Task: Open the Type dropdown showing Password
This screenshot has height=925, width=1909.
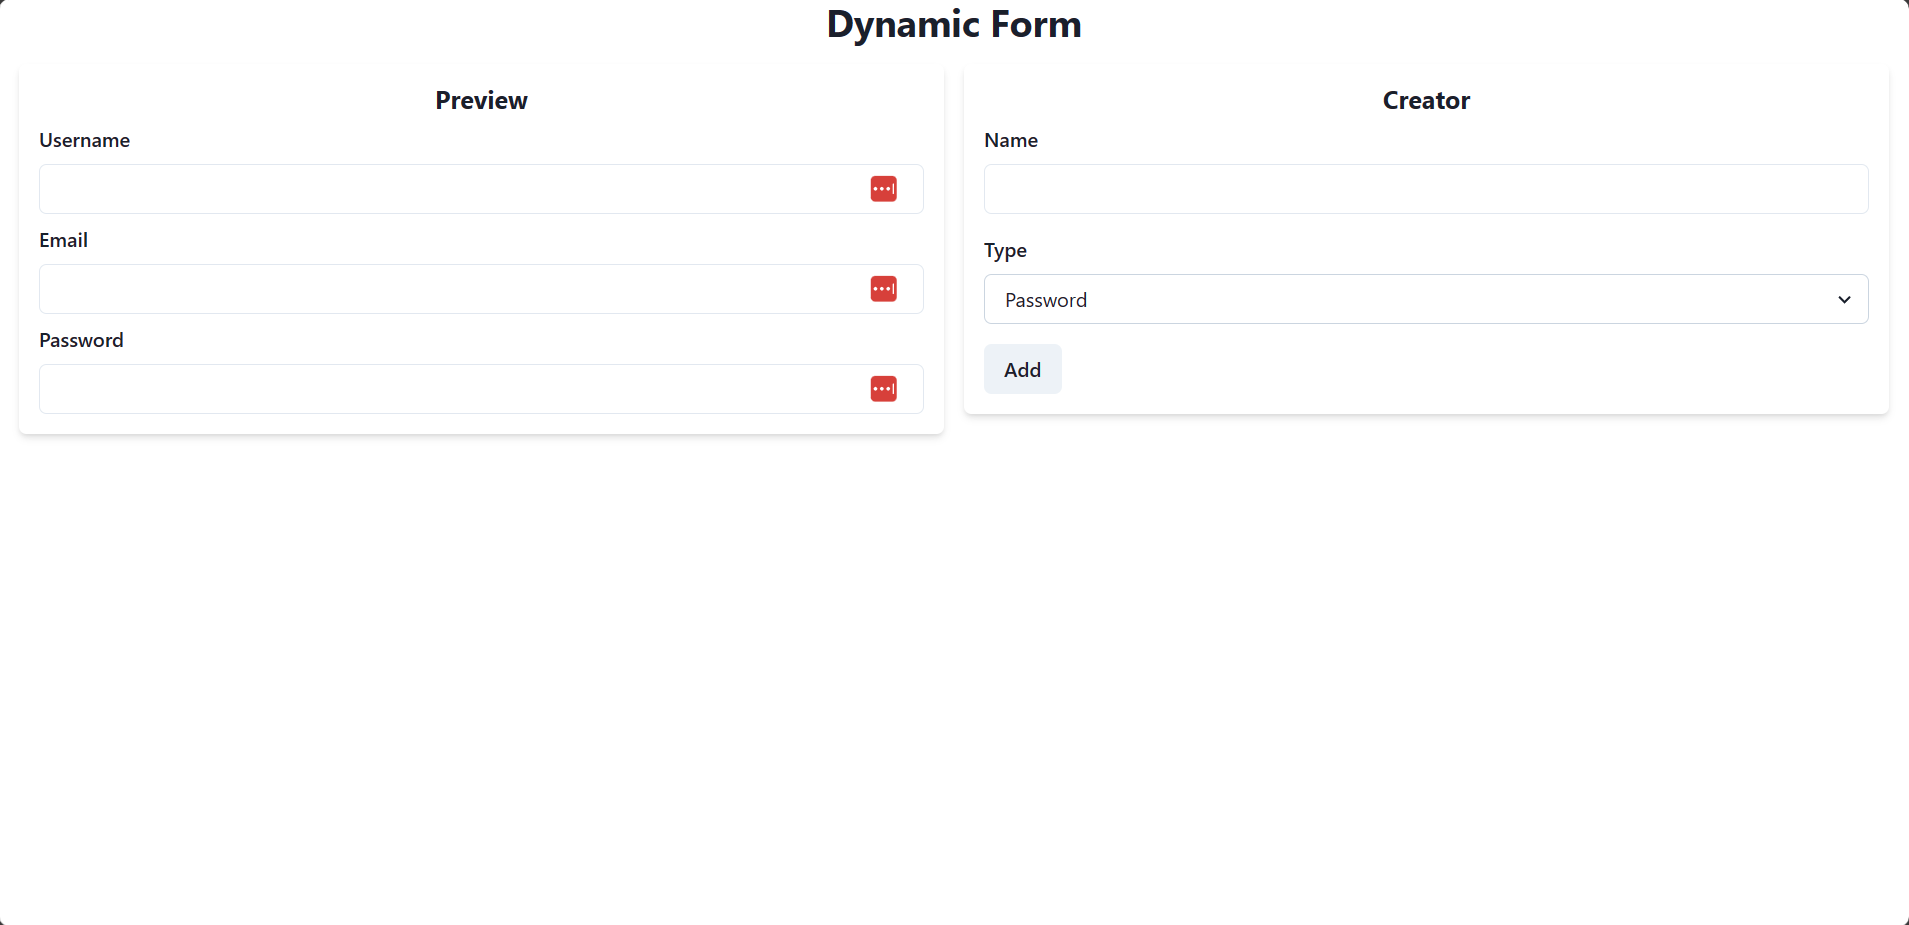Action: click(1426, 299)
